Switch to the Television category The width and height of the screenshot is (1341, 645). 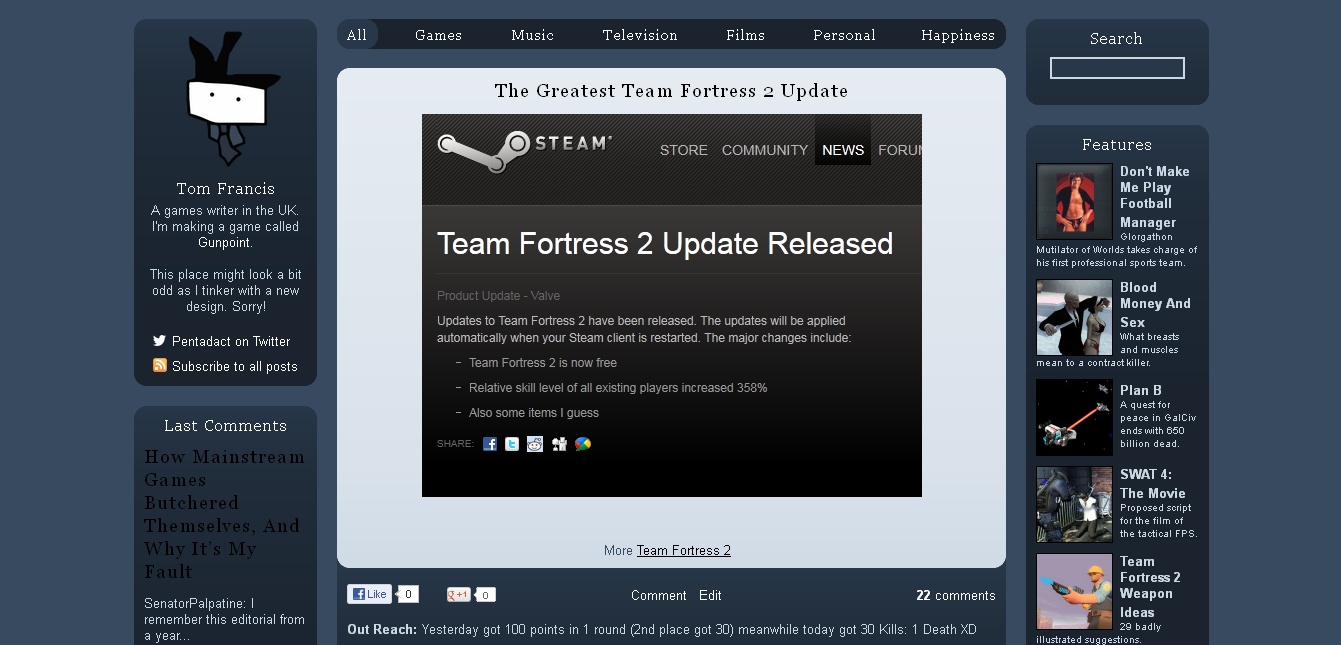pyautogui.click(x=640, y=35)
